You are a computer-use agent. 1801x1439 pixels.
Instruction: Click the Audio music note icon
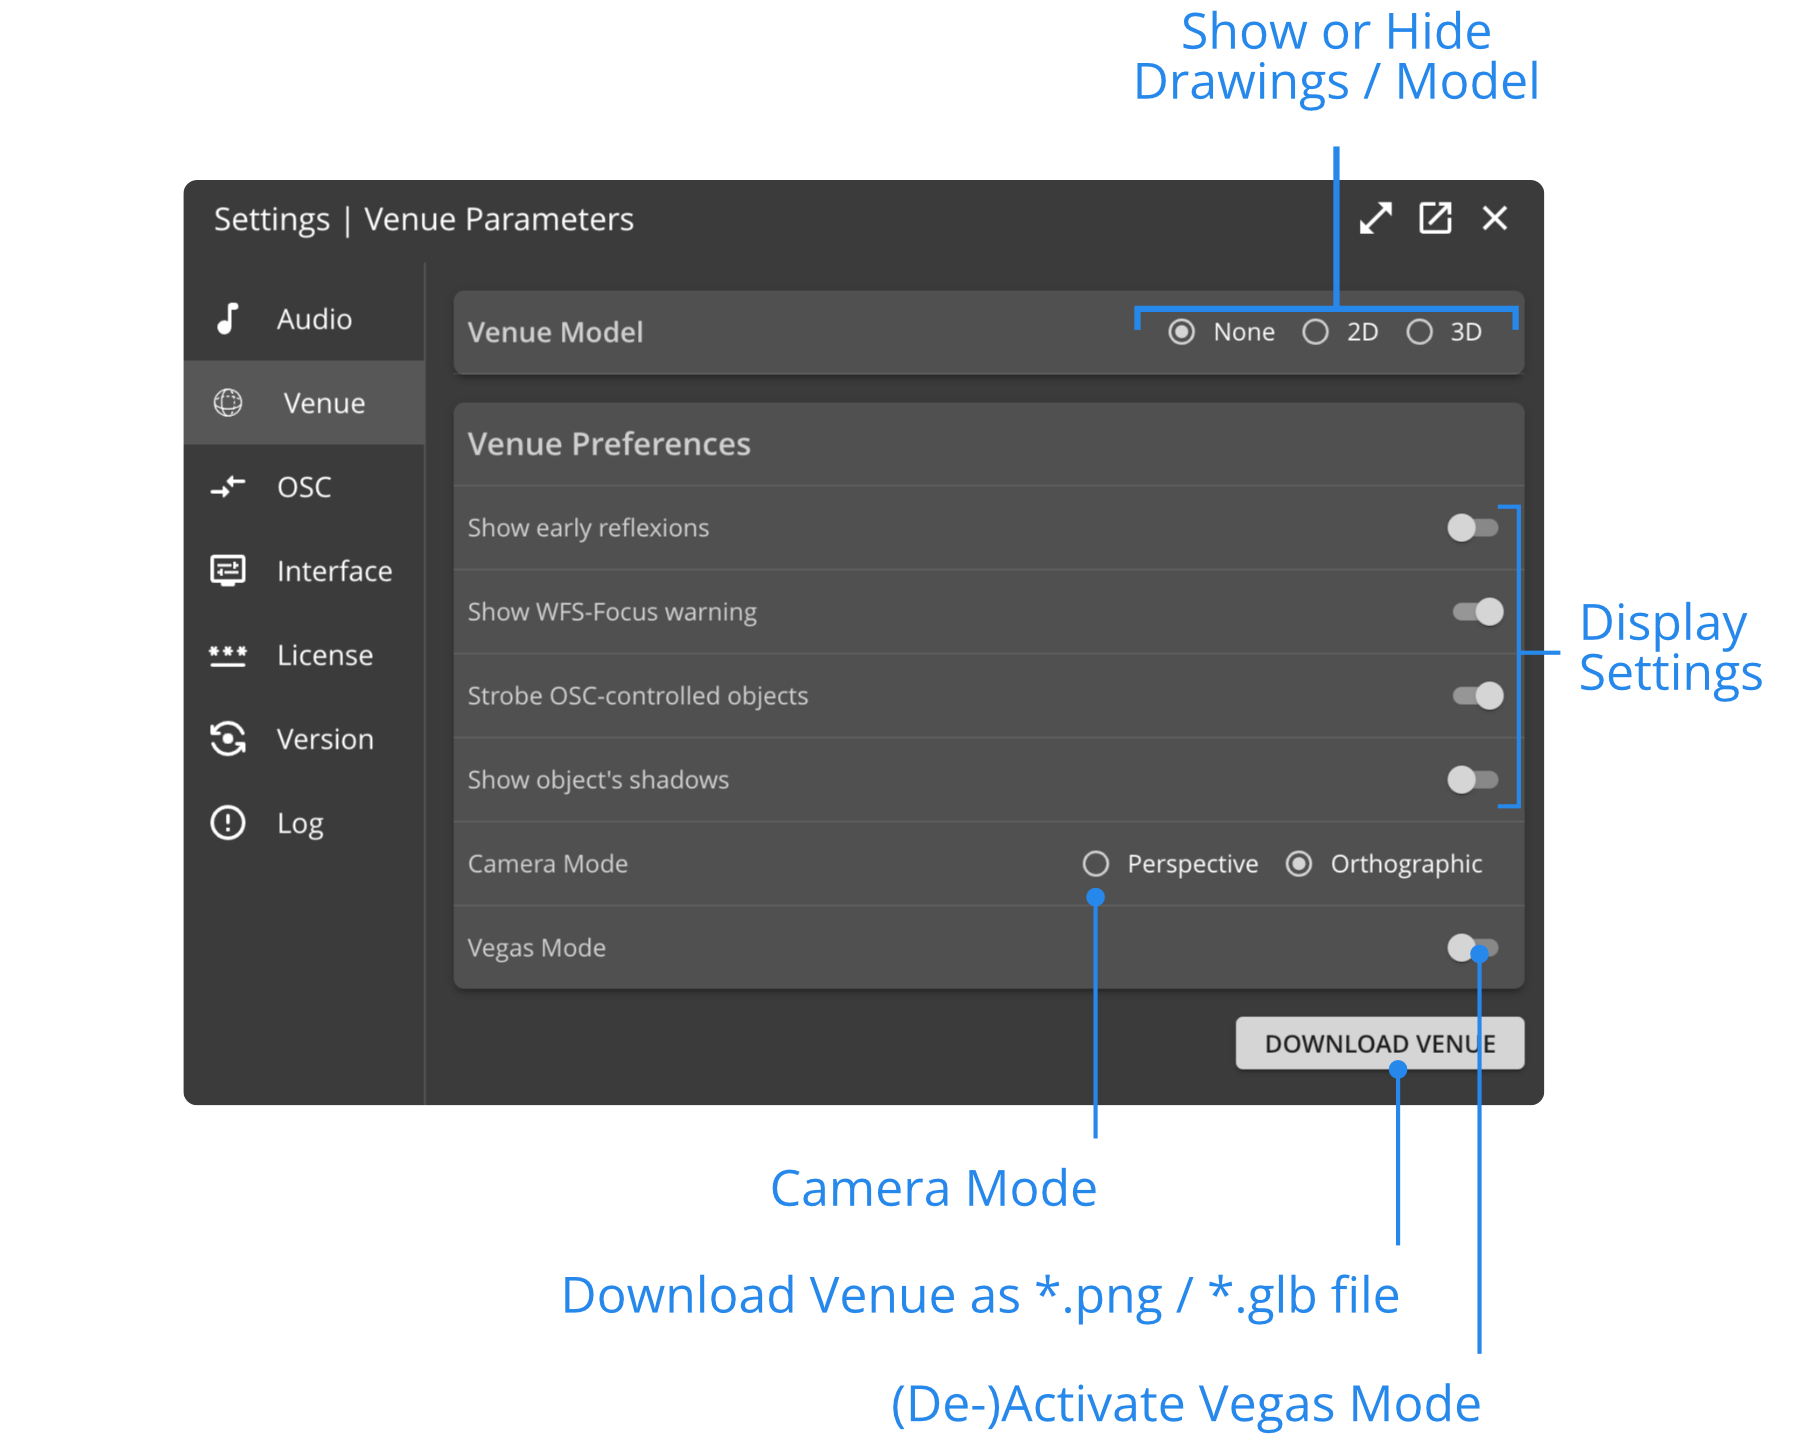click(x=228, y=319)
